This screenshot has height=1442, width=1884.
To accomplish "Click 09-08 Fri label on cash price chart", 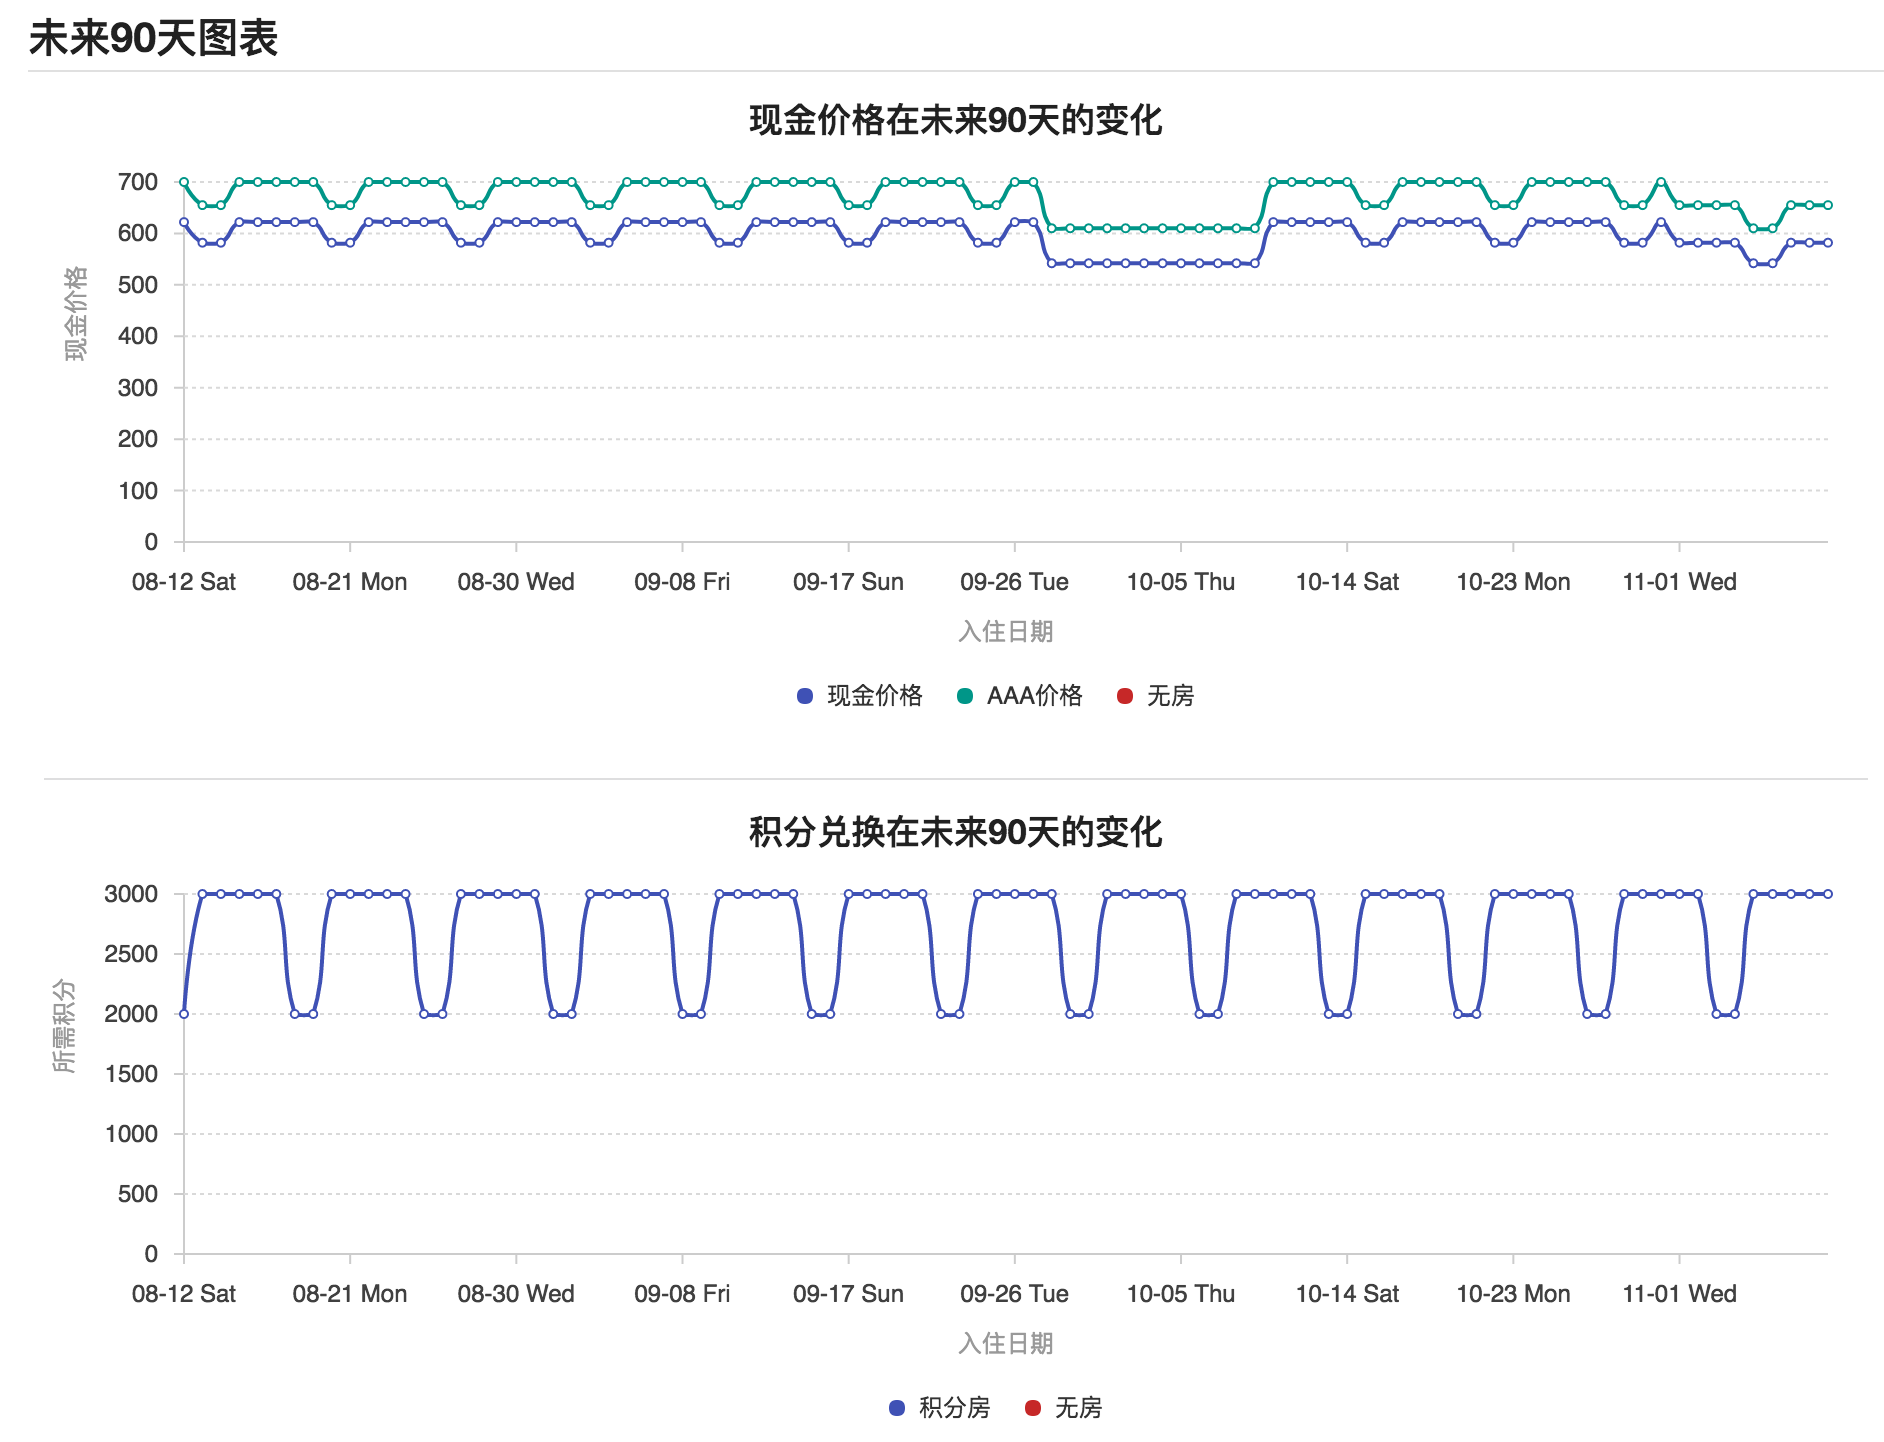I will 682,582.
